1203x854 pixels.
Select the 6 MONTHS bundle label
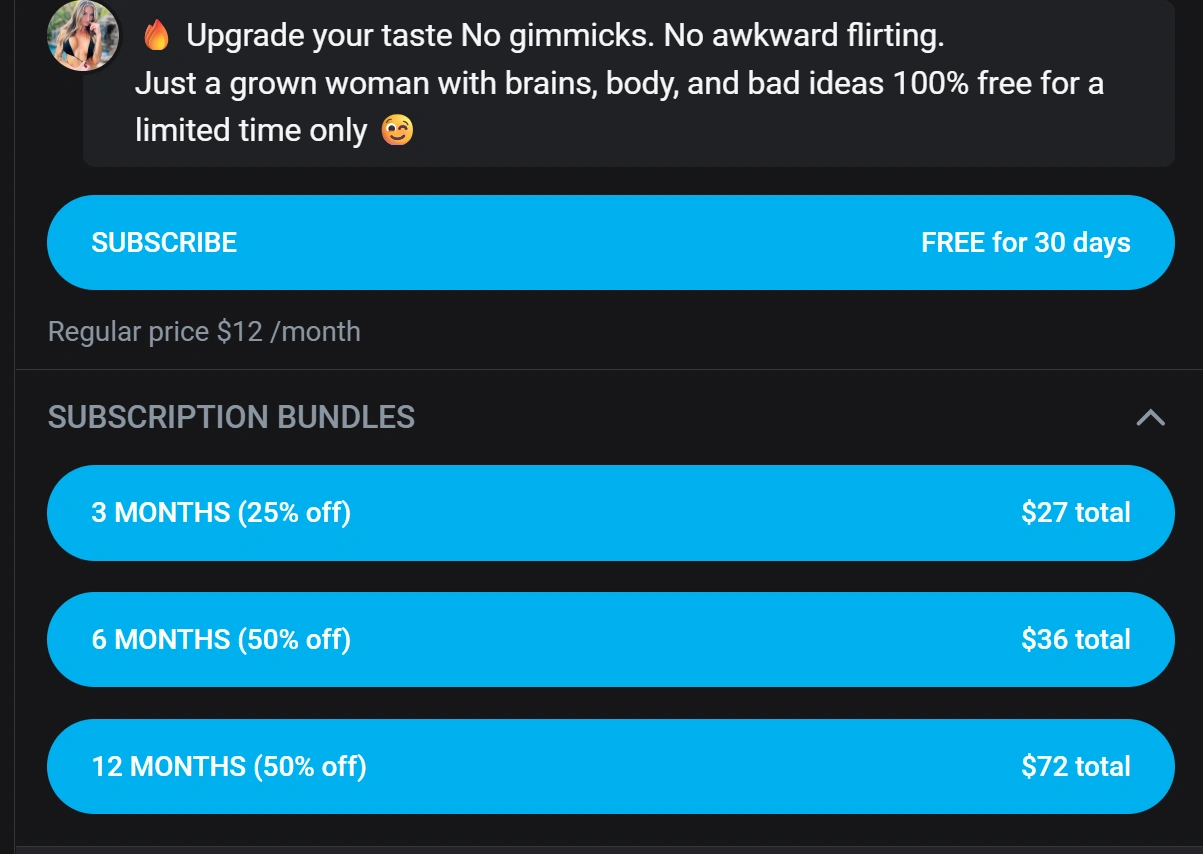point(161,640)
